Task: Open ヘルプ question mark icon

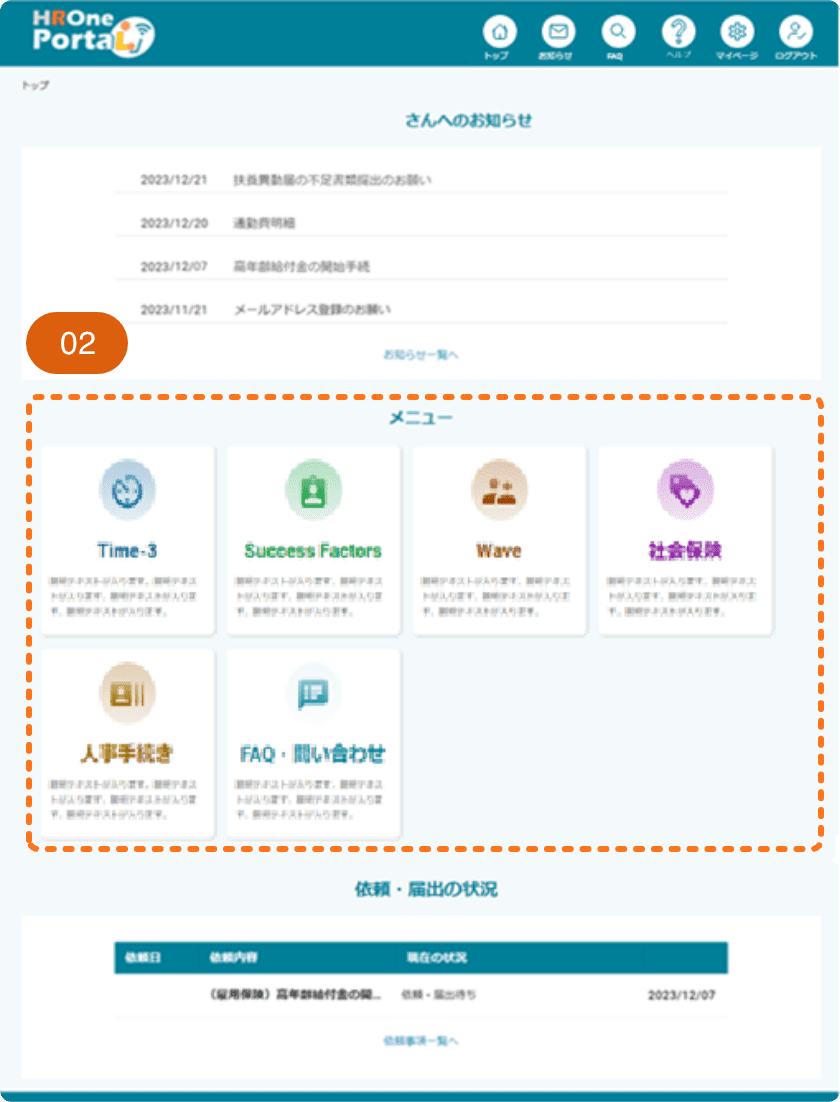Action: pos(678,32)
